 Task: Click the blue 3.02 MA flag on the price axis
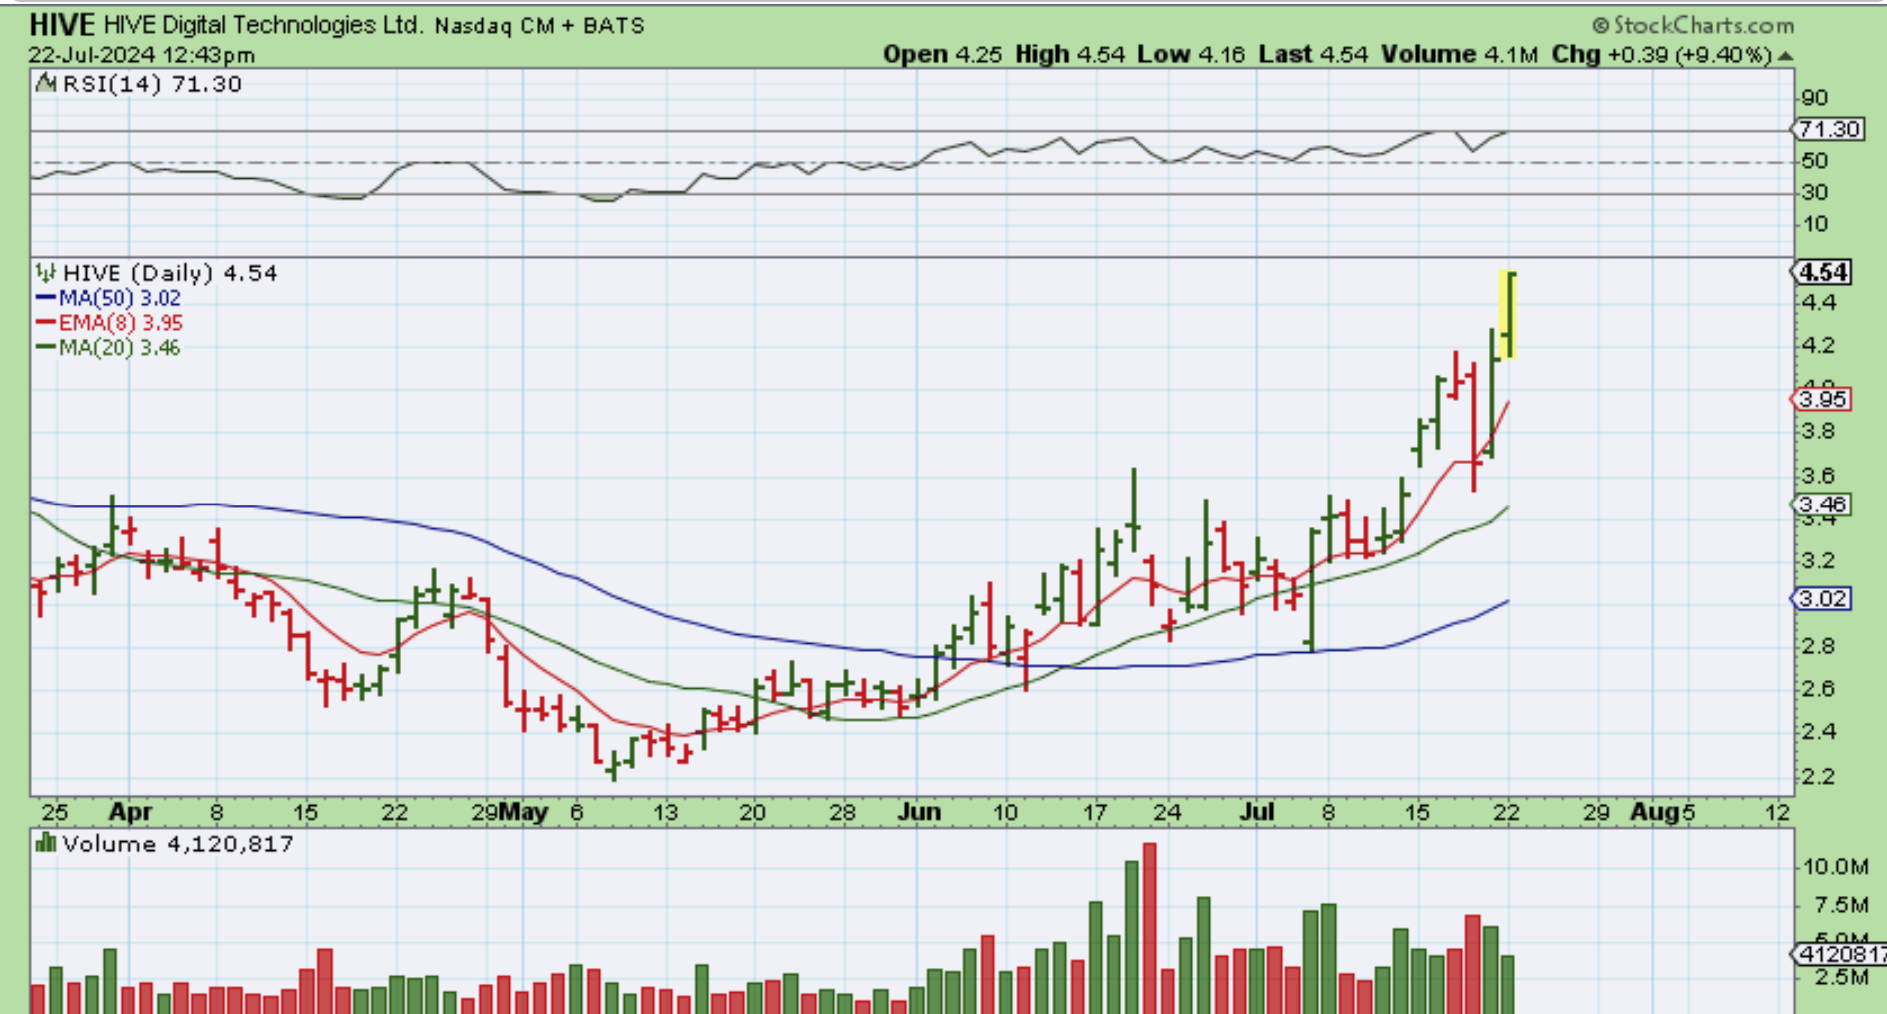click(1821, 598)
